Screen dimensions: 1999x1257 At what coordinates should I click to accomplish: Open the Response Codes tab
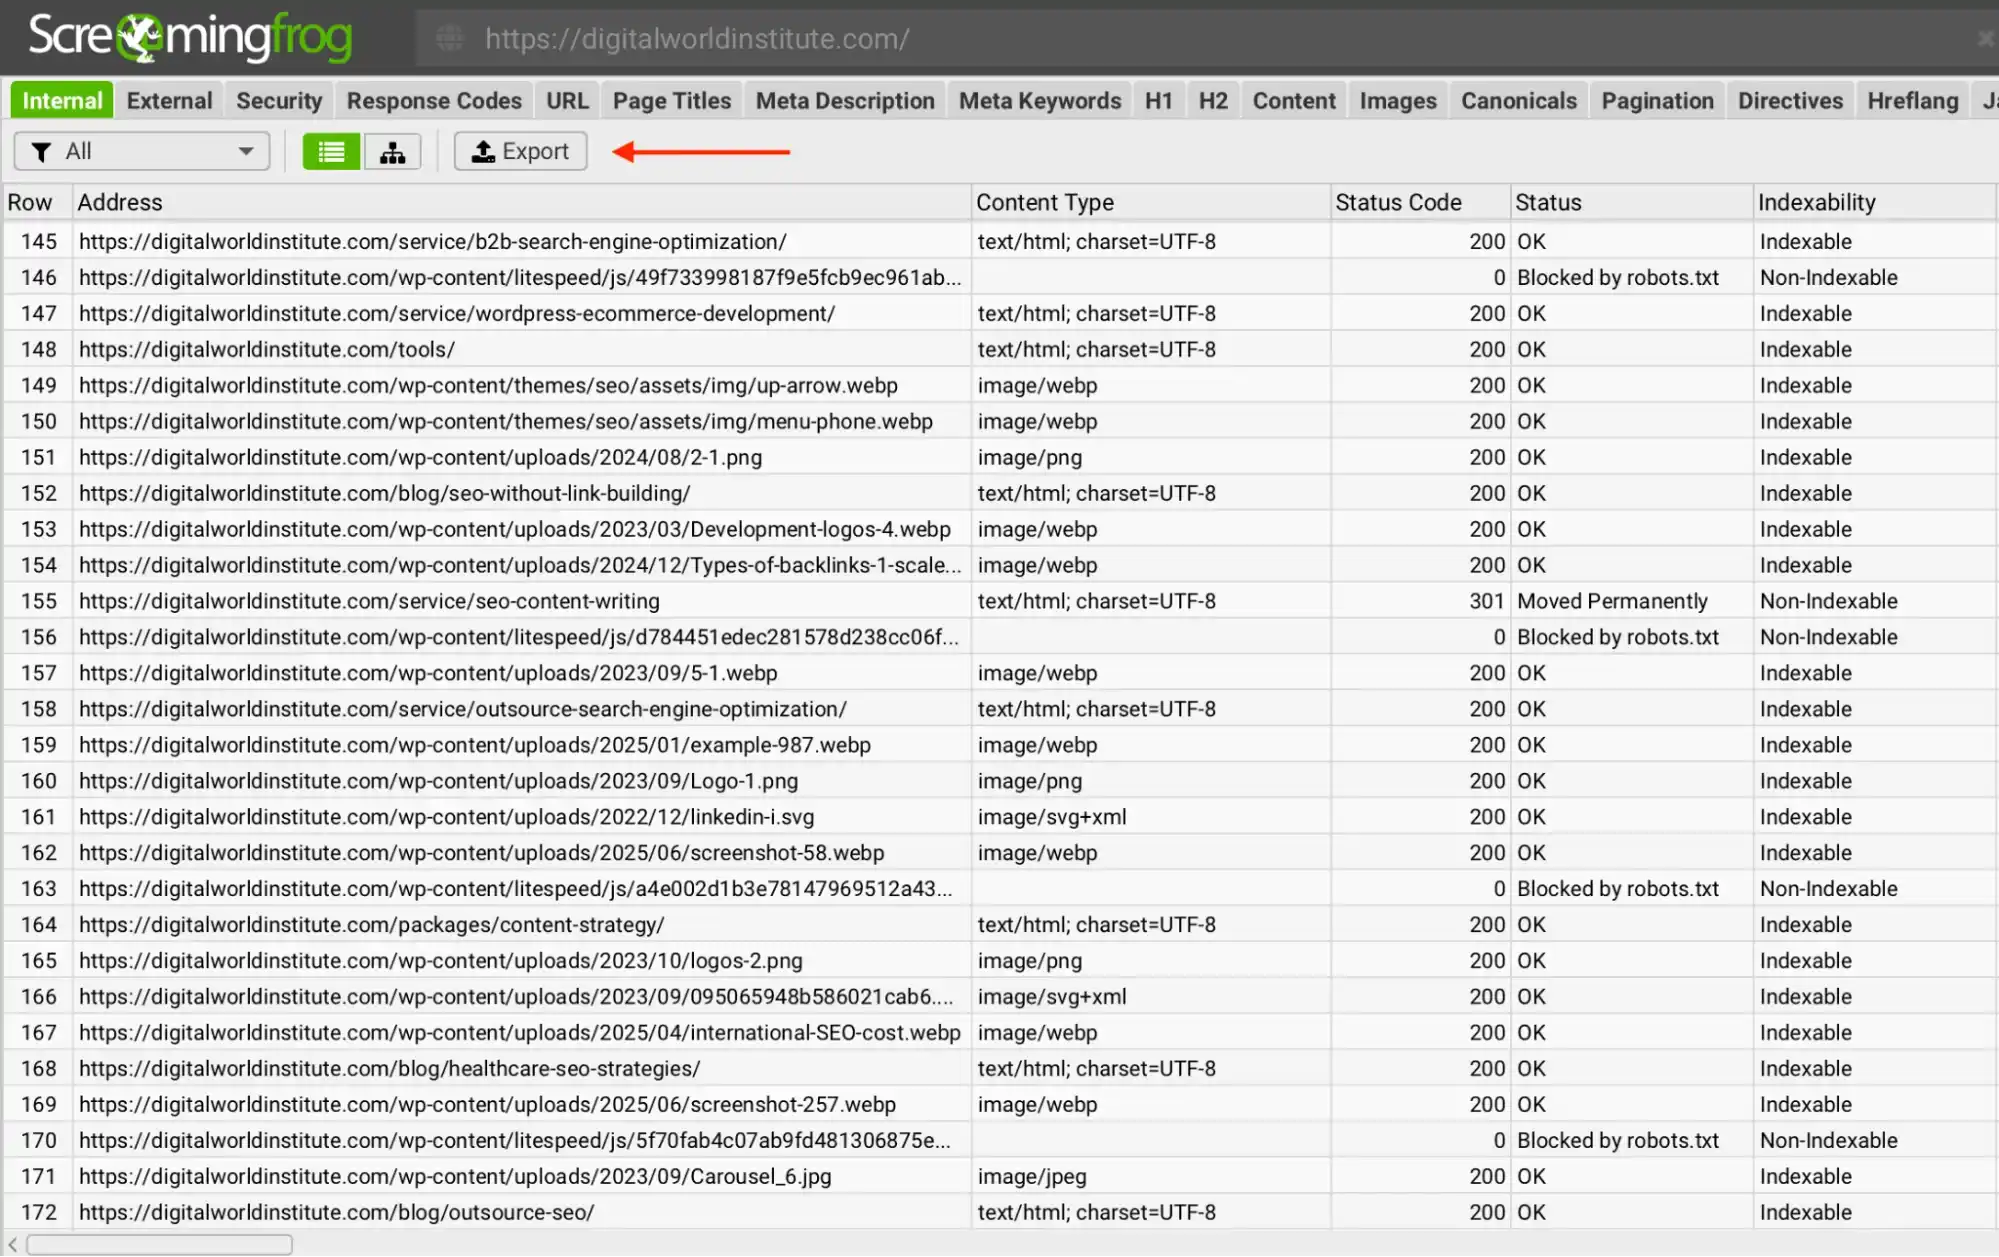coord(434,99)
